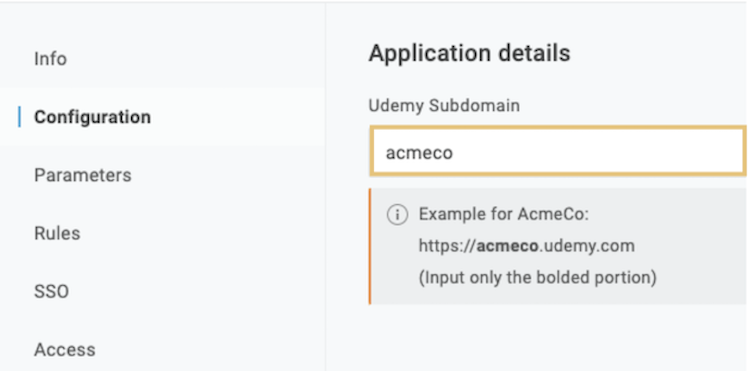The image size is (750, 371).
Task: Click the Udemy Subdomain field label
Action: (444, 105)
